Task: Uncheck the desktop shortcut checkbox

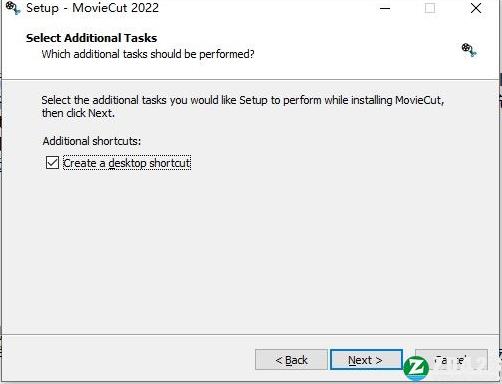Action: point(52,163)
